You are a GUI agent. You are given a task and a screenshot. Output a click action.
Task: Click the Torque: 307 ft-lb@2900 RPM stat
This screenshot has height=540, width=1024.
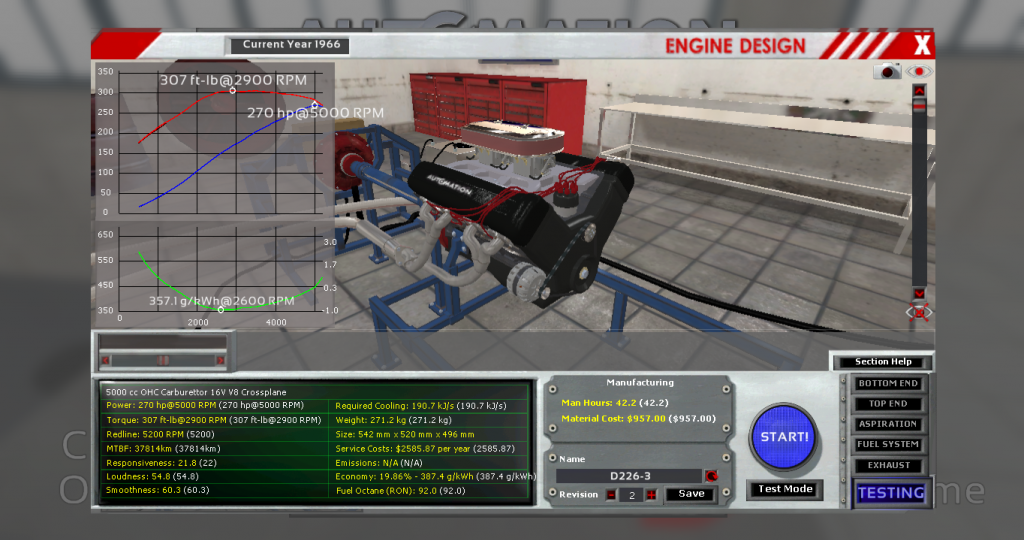tap(214, 420)
